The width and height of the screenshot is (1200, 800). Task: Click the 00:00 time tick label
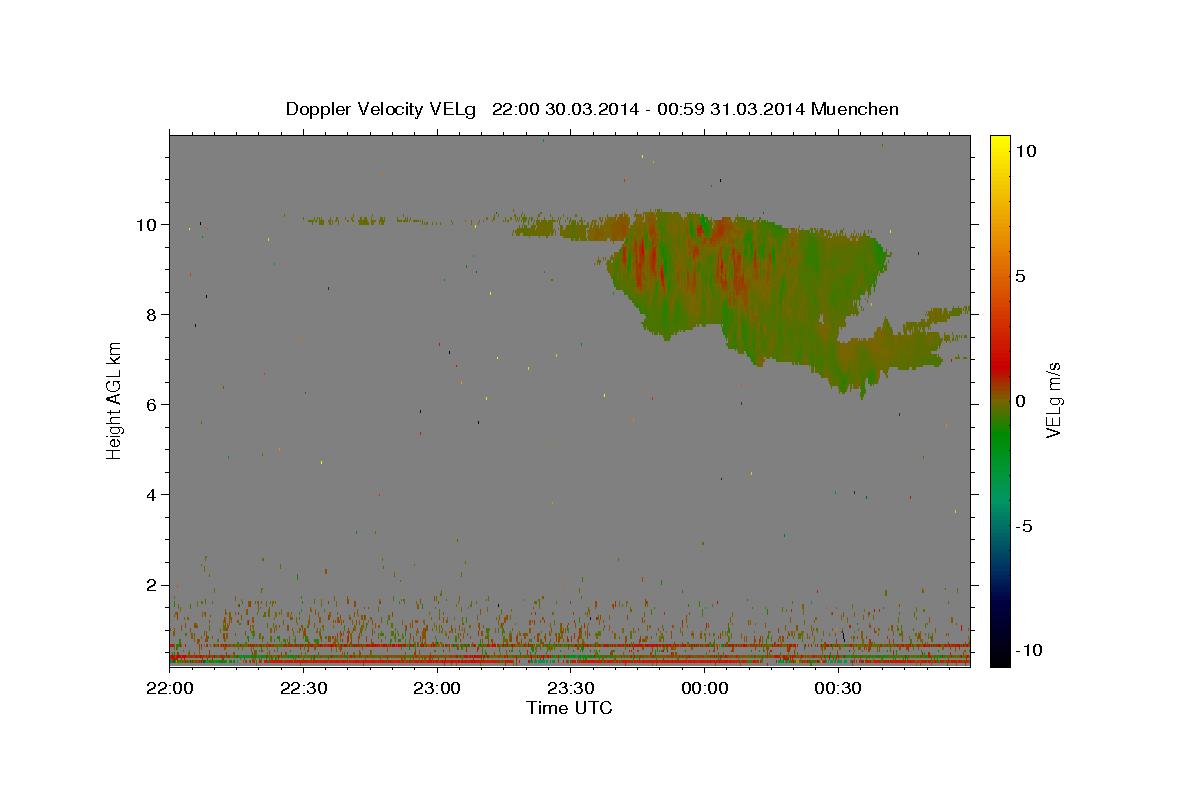(704, 689)
